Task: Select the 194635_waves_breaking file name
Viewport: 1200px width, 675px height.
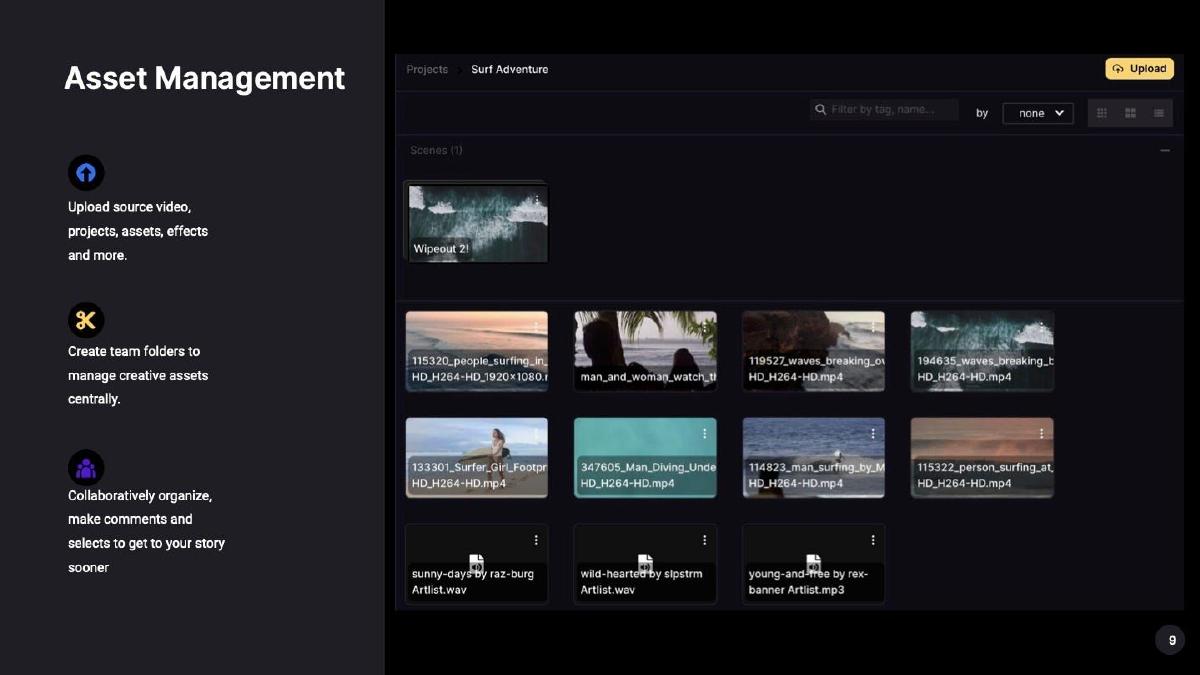Action: (985, 369)
